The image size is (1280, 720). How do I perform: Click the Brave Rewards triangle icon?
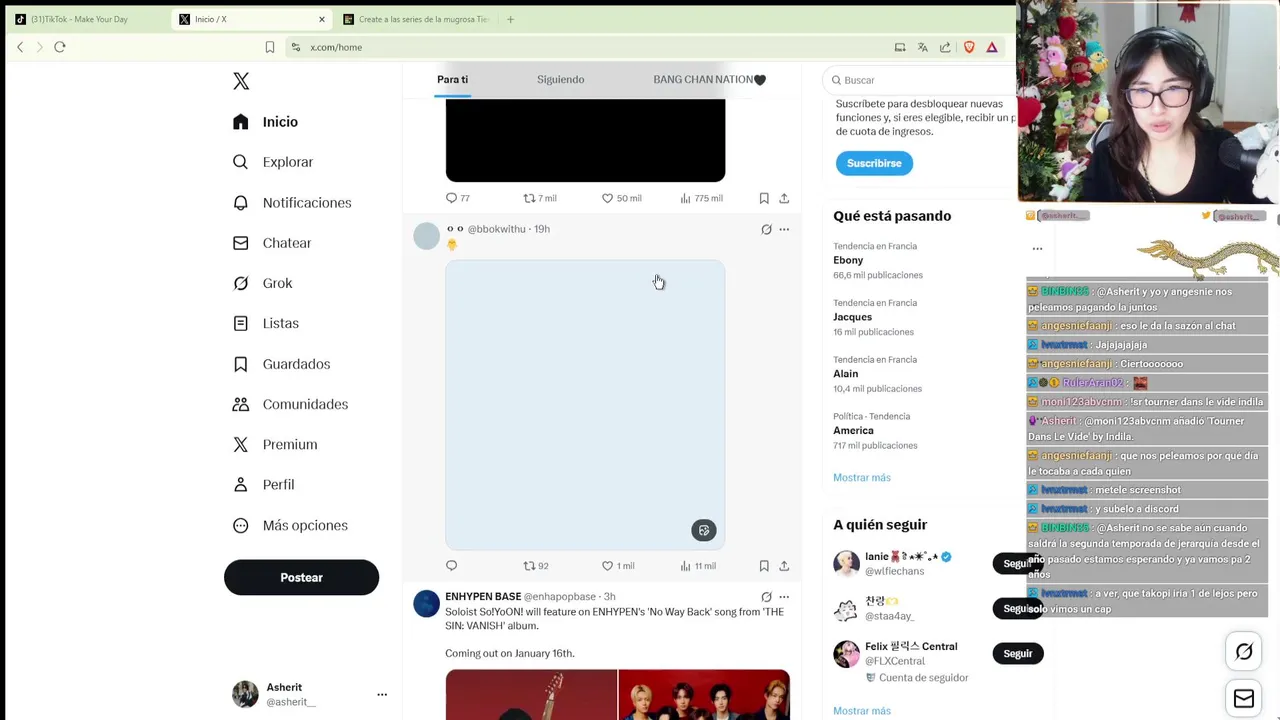[992, 47]
